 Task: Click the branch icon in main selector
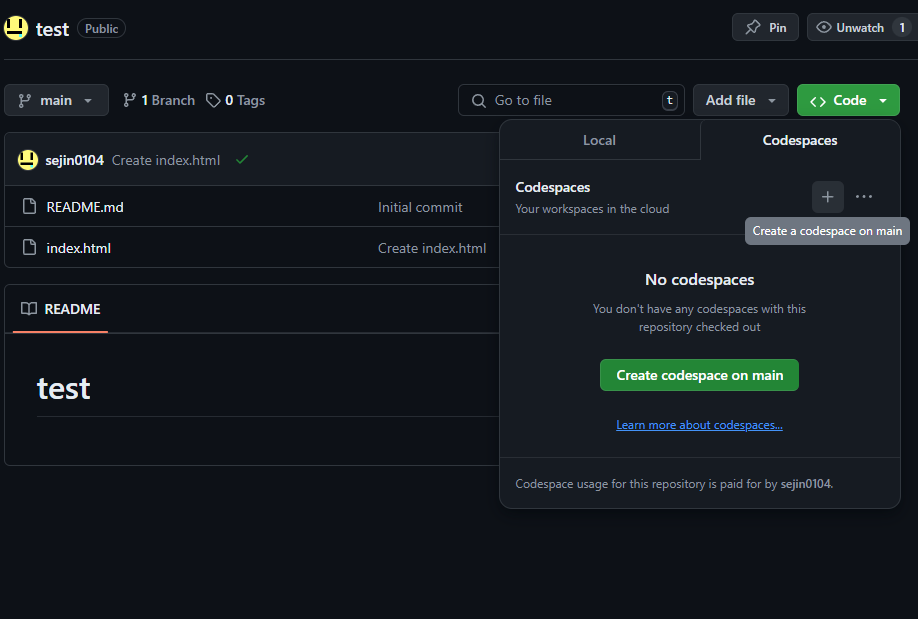[25, 101]
